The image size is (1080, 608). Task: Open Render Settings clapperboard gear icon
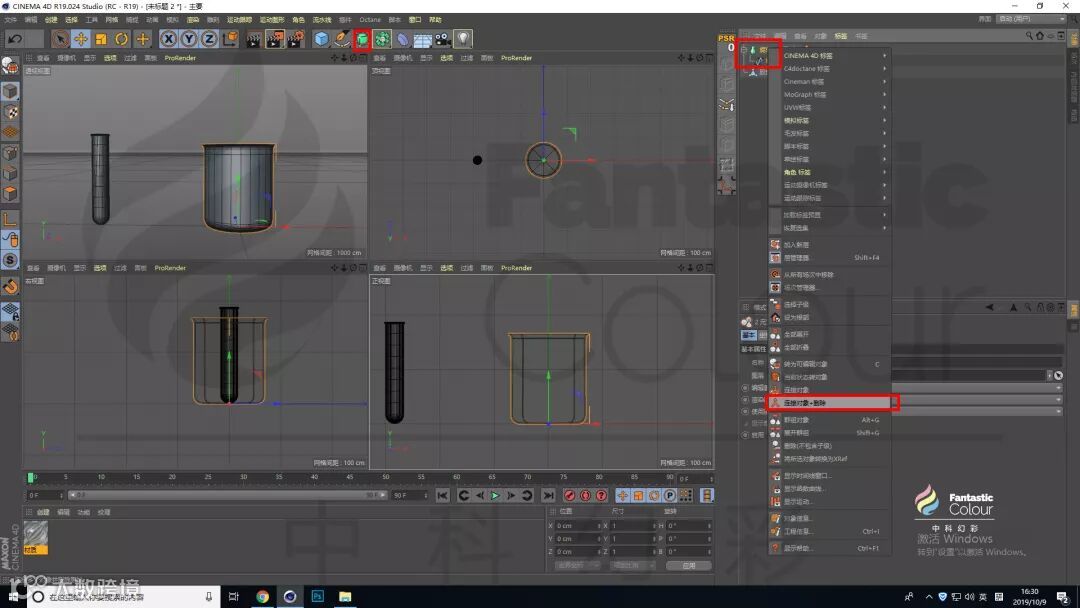click(295, 39)
